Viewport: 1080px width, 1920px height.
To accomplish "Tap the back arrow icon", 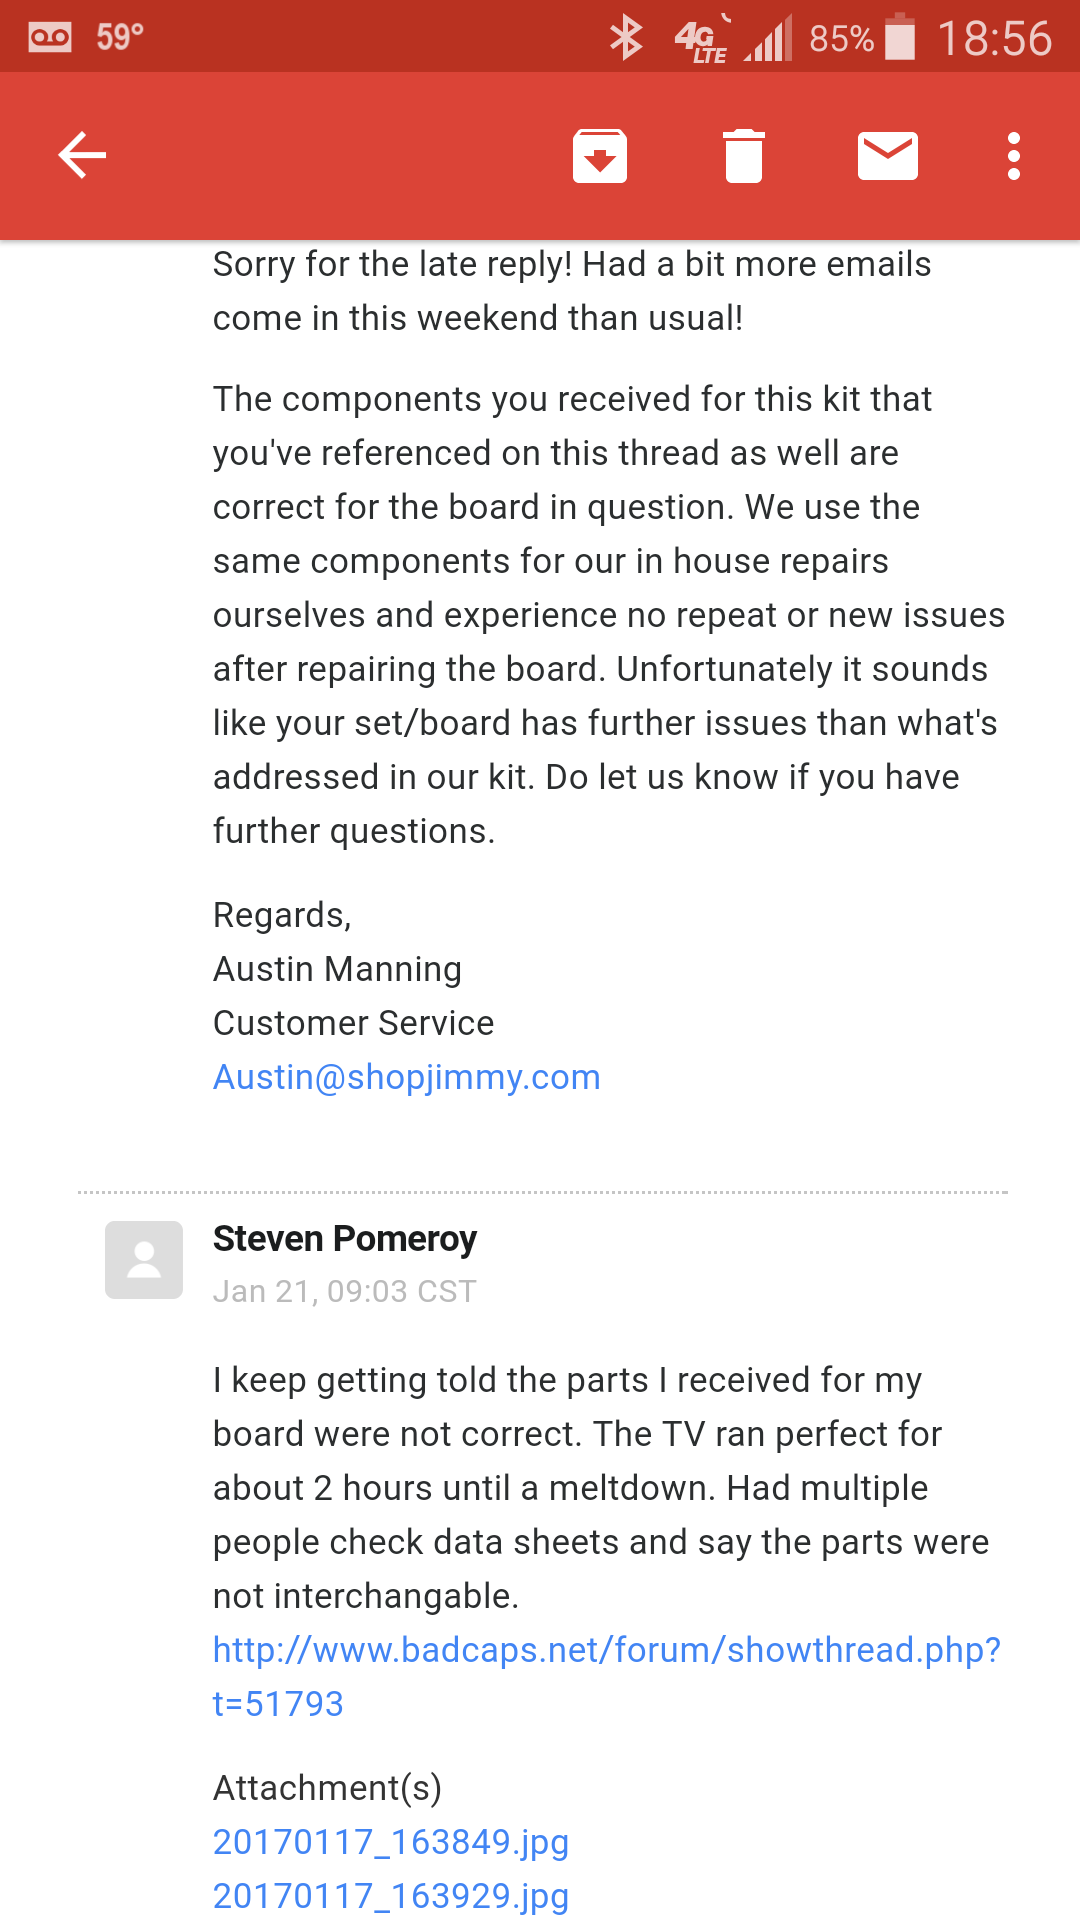I will tap(82, 156).
